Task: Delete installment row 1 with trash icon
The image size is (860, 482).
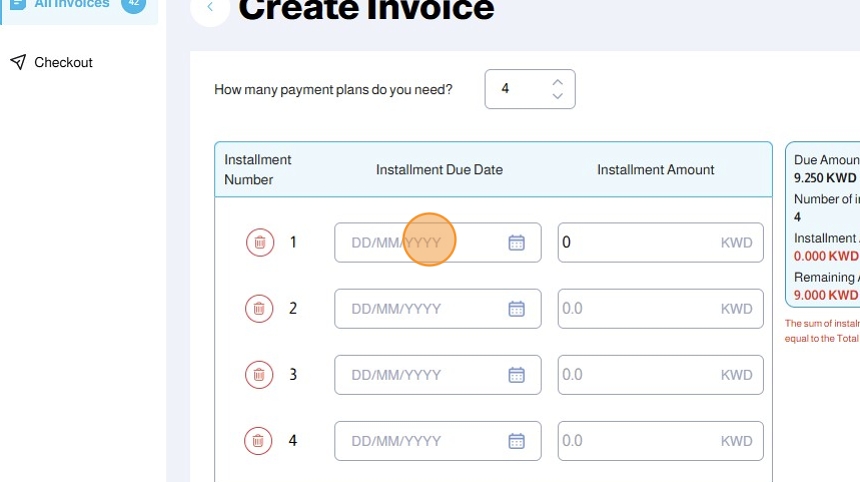Action: (x=259, y=242)
